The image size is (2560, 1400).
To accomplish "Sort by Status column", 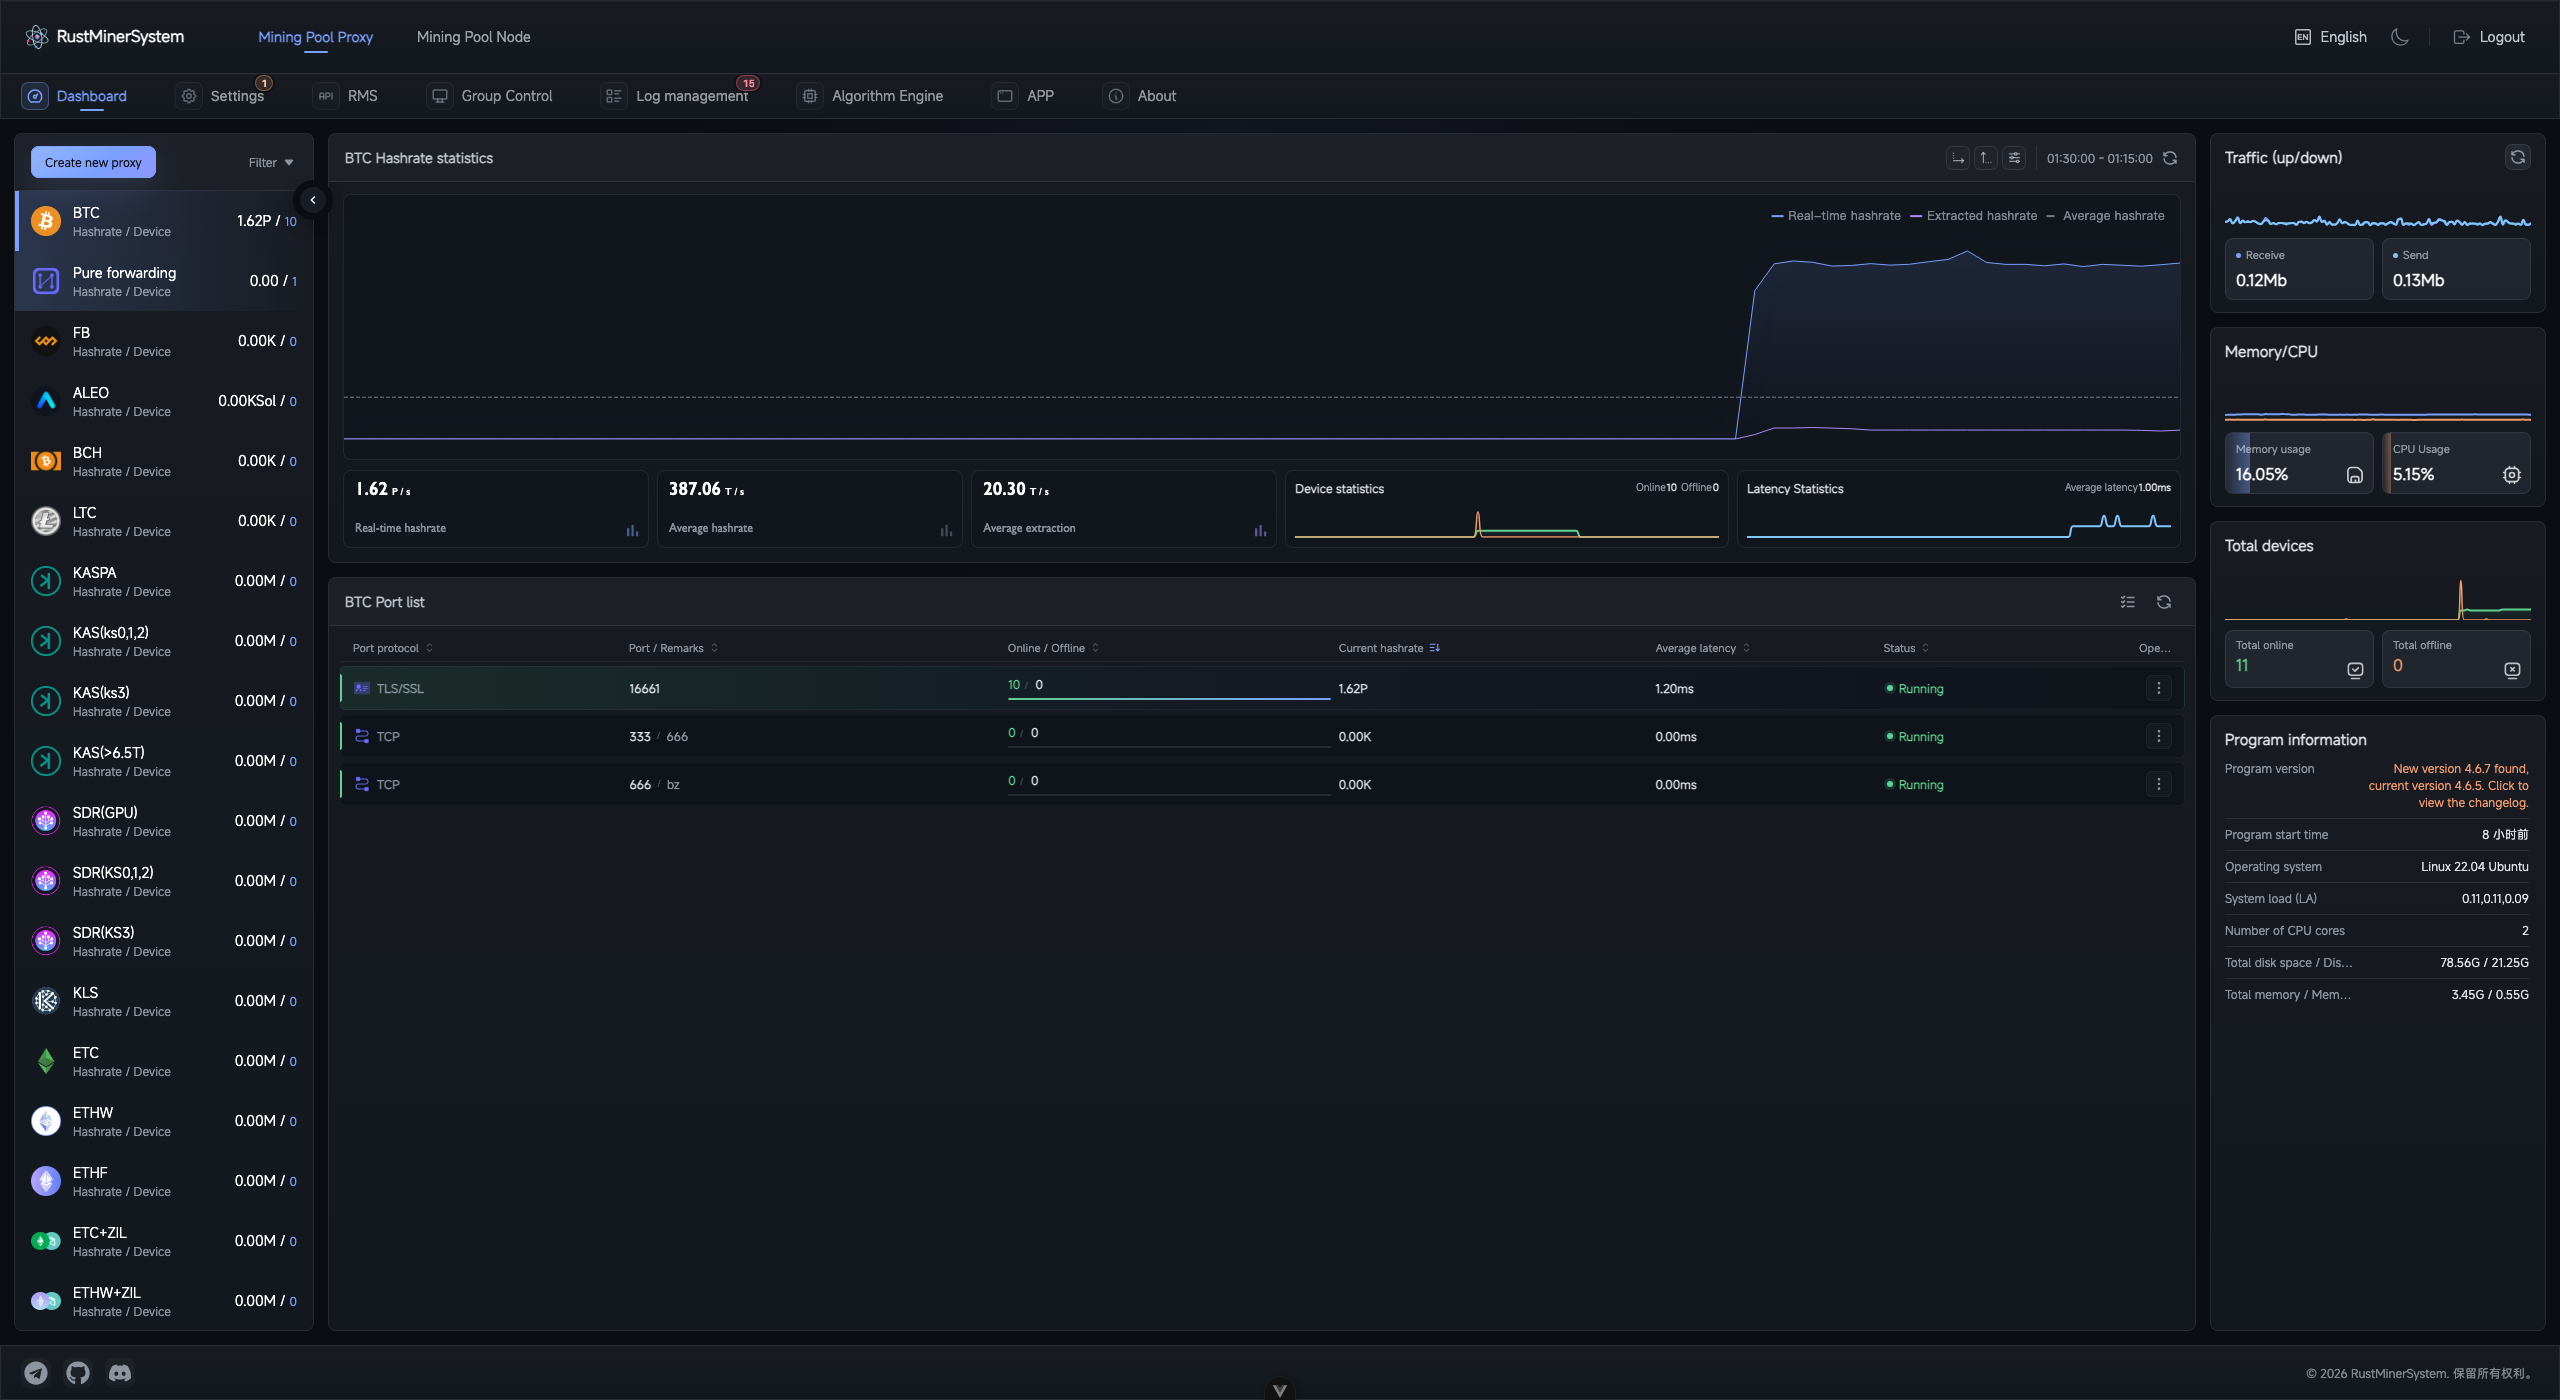I will click(1906, 648).
